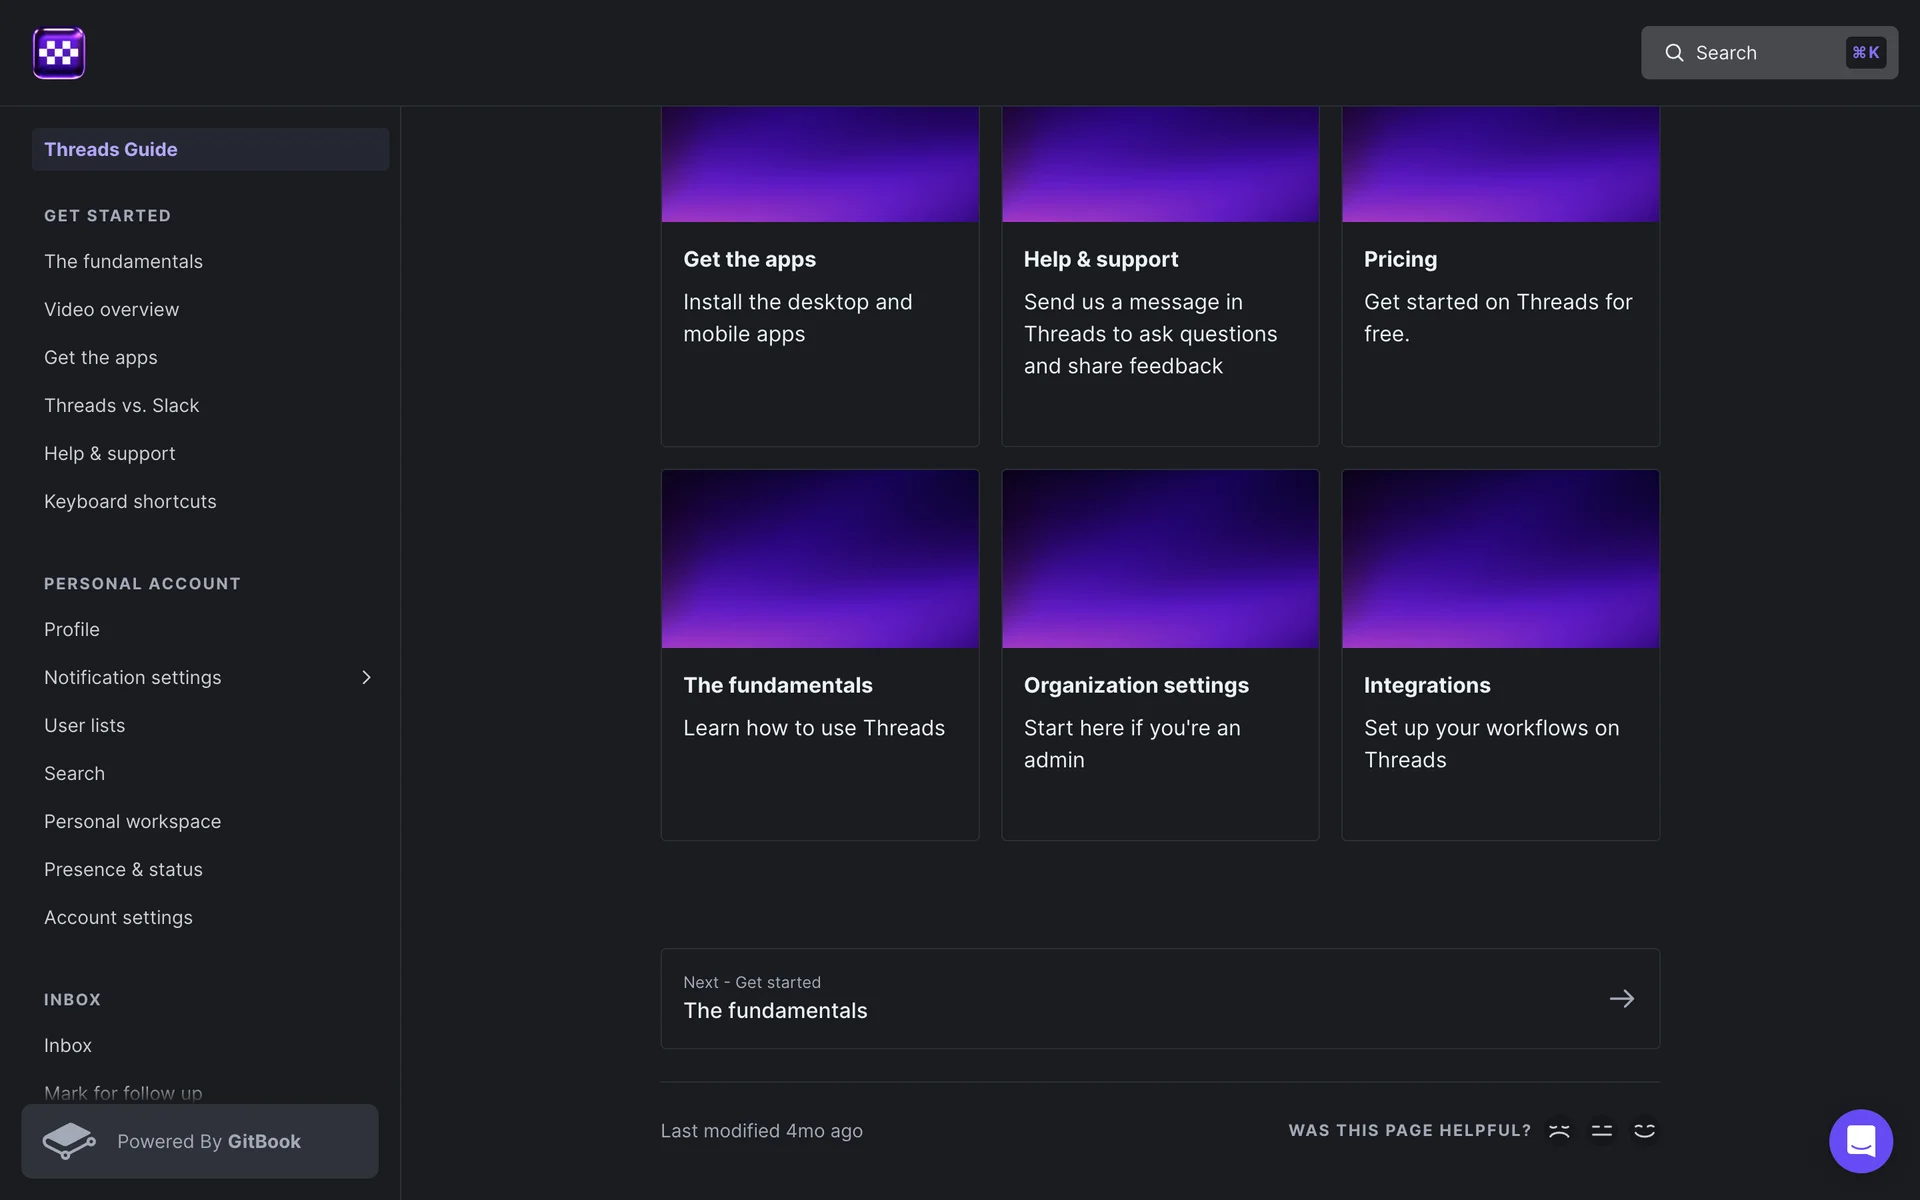Open the chat support bubble

[x=1860, y=1140]
